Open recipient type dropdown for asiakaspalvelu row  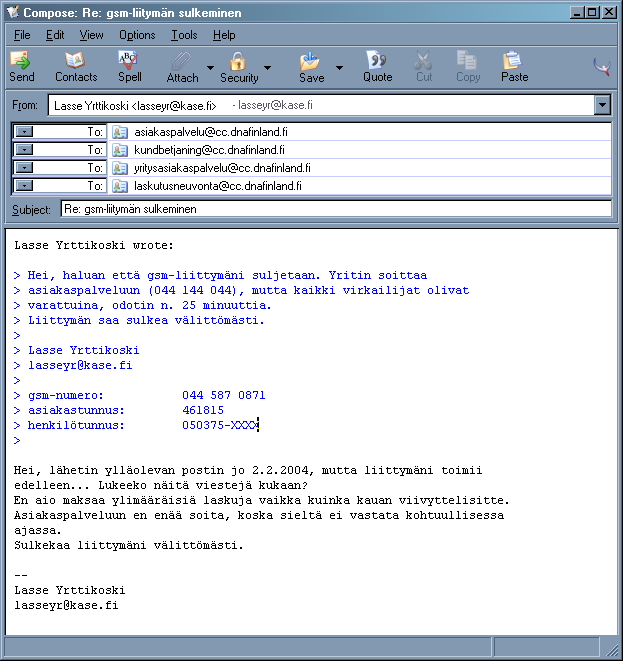(x=24, y=132)
